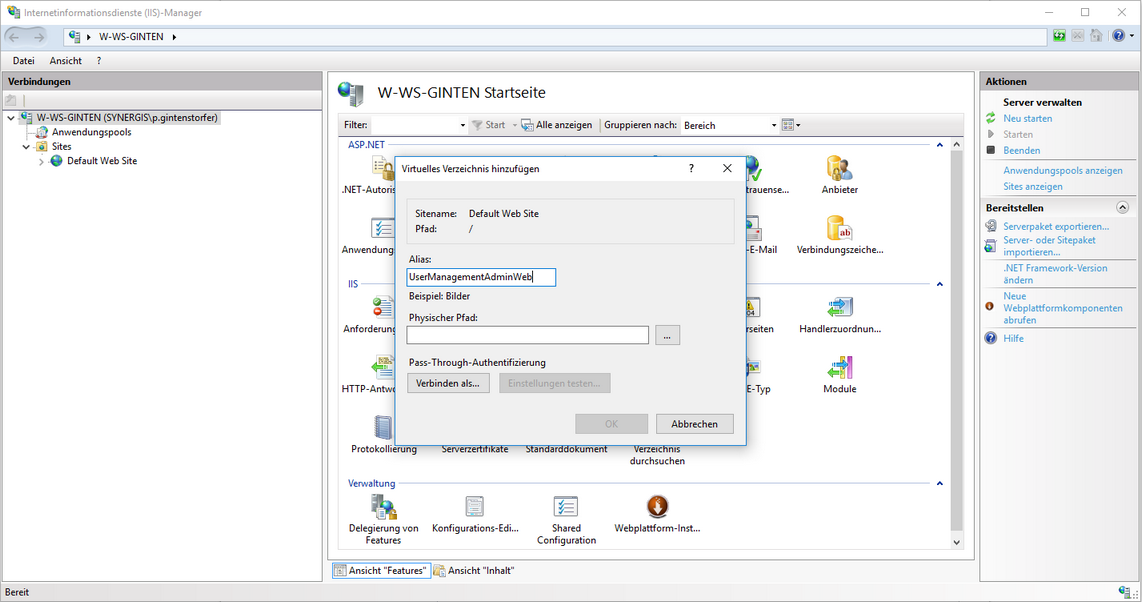The image size is (1142, 602).
Task: Select Anwendungspools in the connections tree
Action: pyautogui.click(x=91, y=132)
